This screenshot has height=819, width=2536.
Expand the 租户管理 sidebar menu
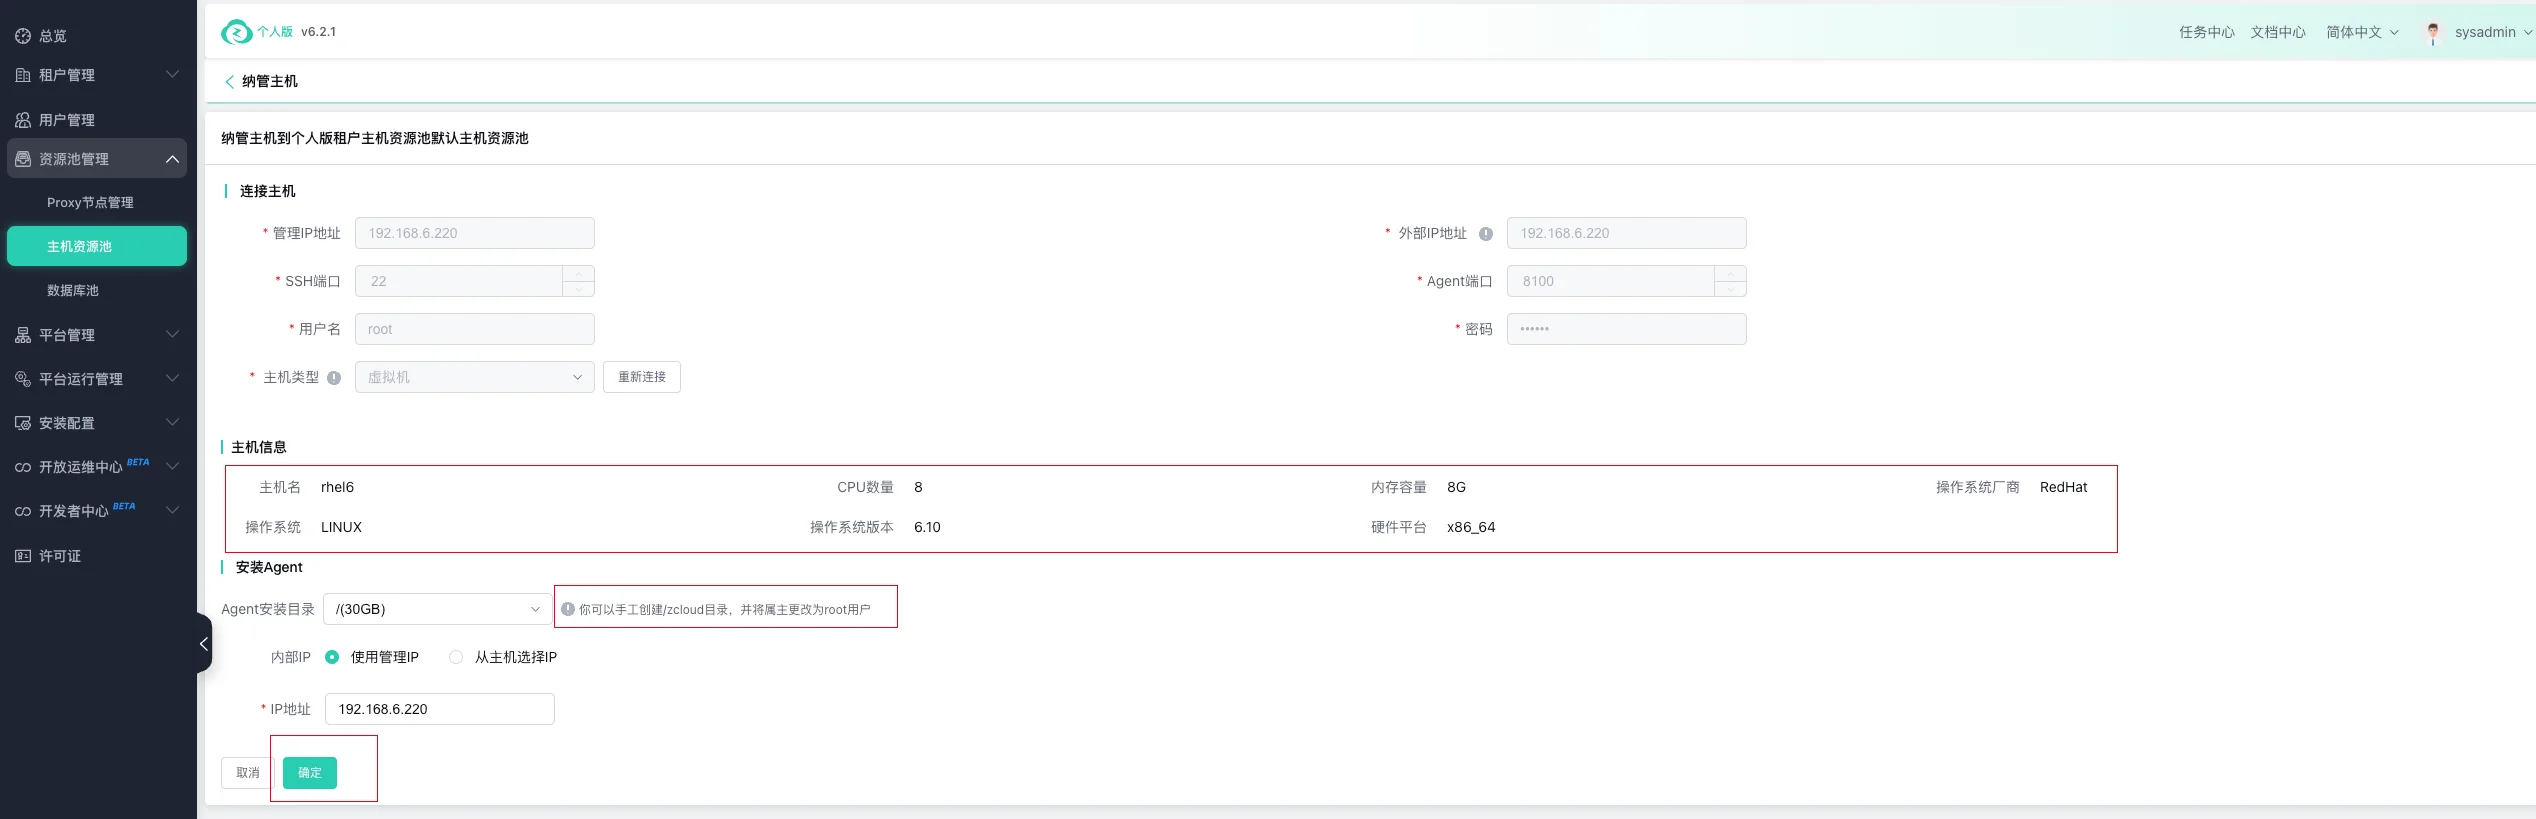point(96,75)
